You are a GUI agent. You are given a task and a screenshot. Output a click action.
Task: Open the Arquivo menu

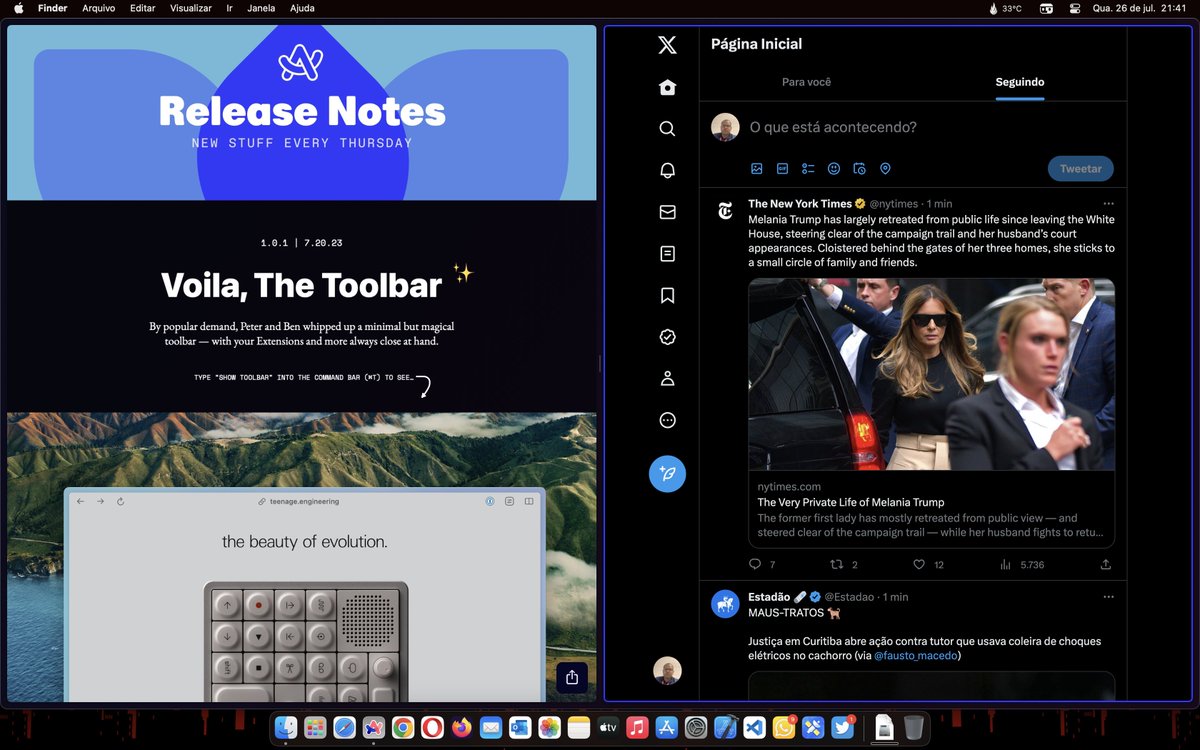pyautogui.click(x=98, y=8)
